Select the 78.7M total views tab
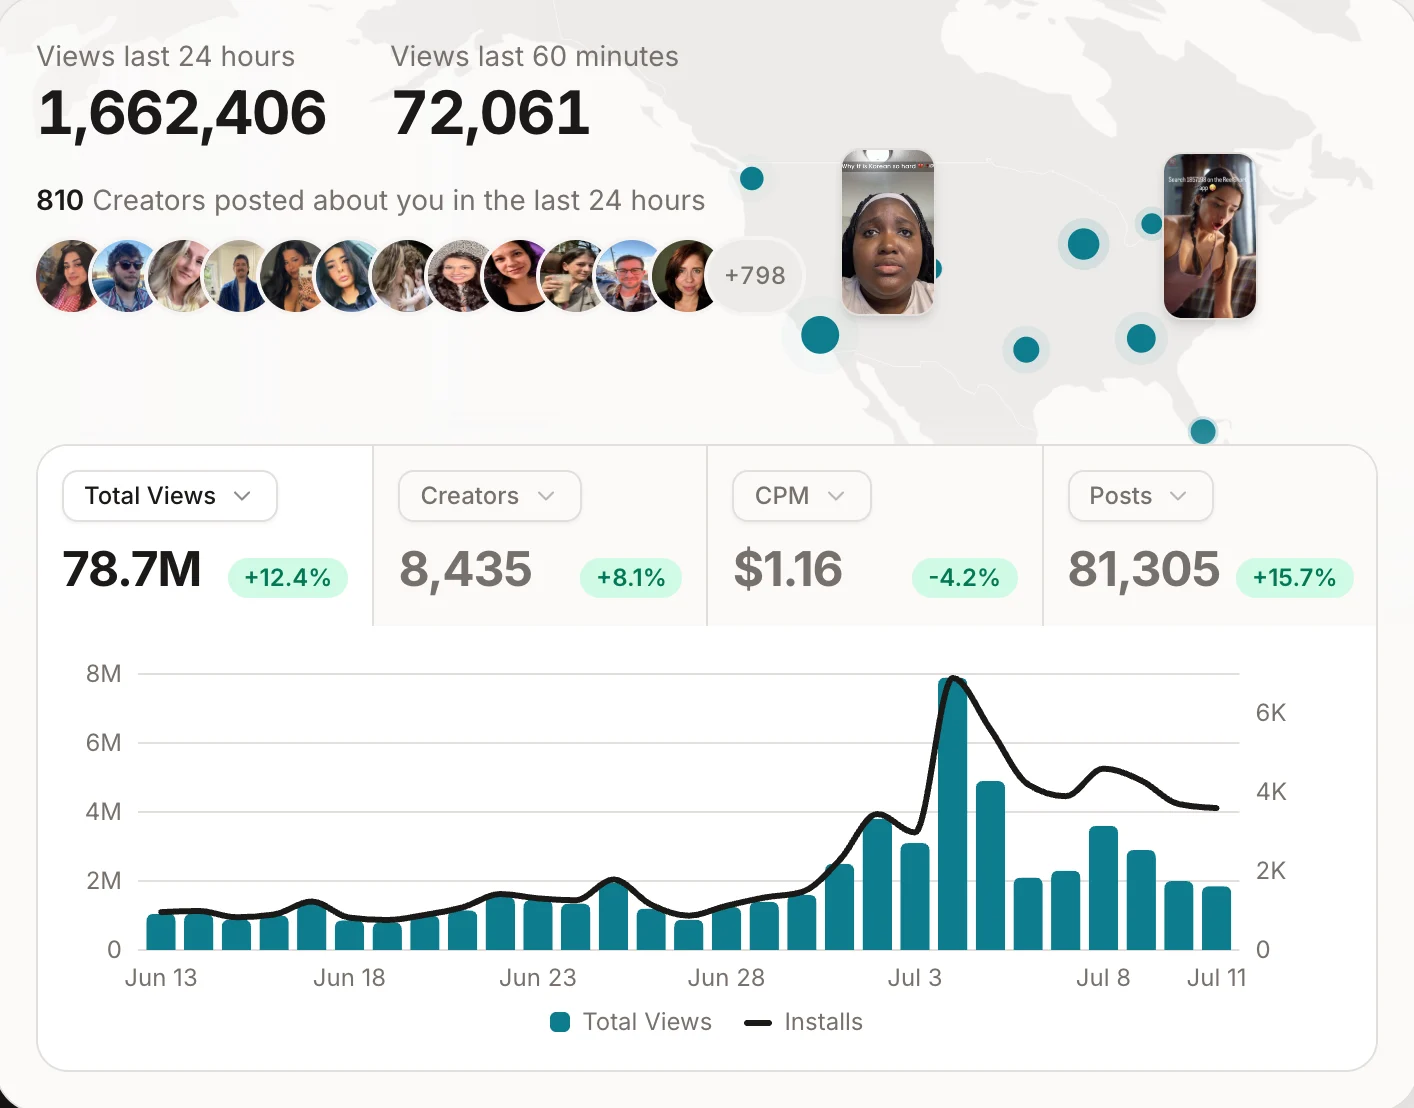Viewport: 1414px width, 1108px height. 205,536
